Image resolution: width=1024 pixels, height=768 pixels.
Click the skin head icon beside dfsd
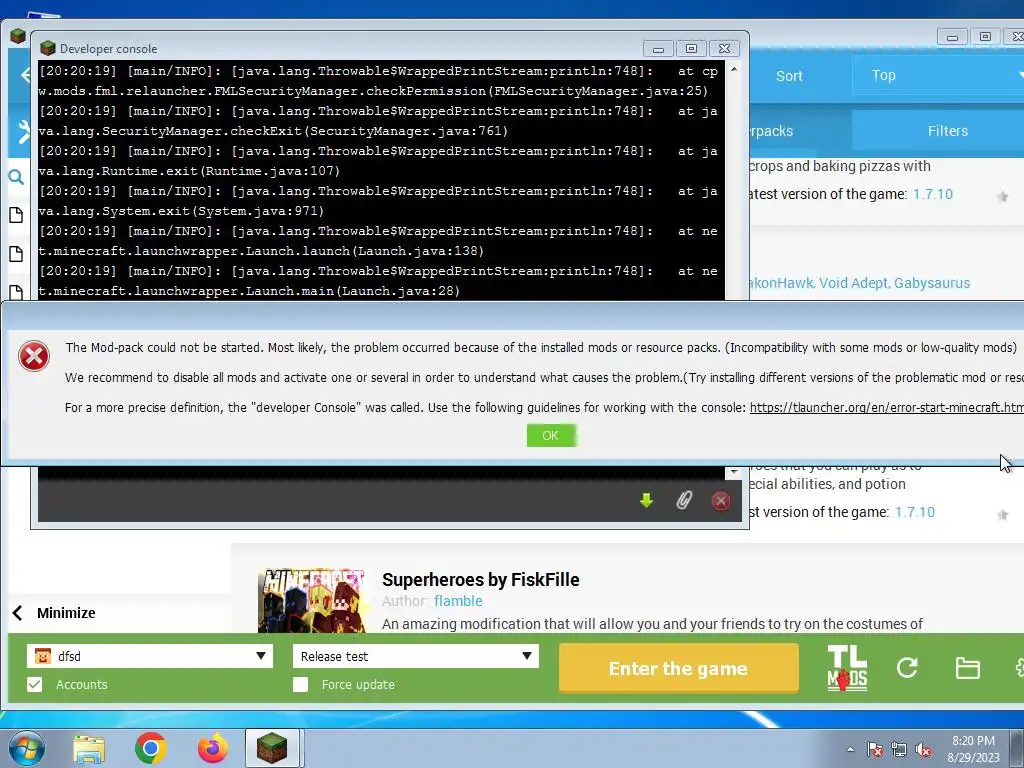[42, 656]
